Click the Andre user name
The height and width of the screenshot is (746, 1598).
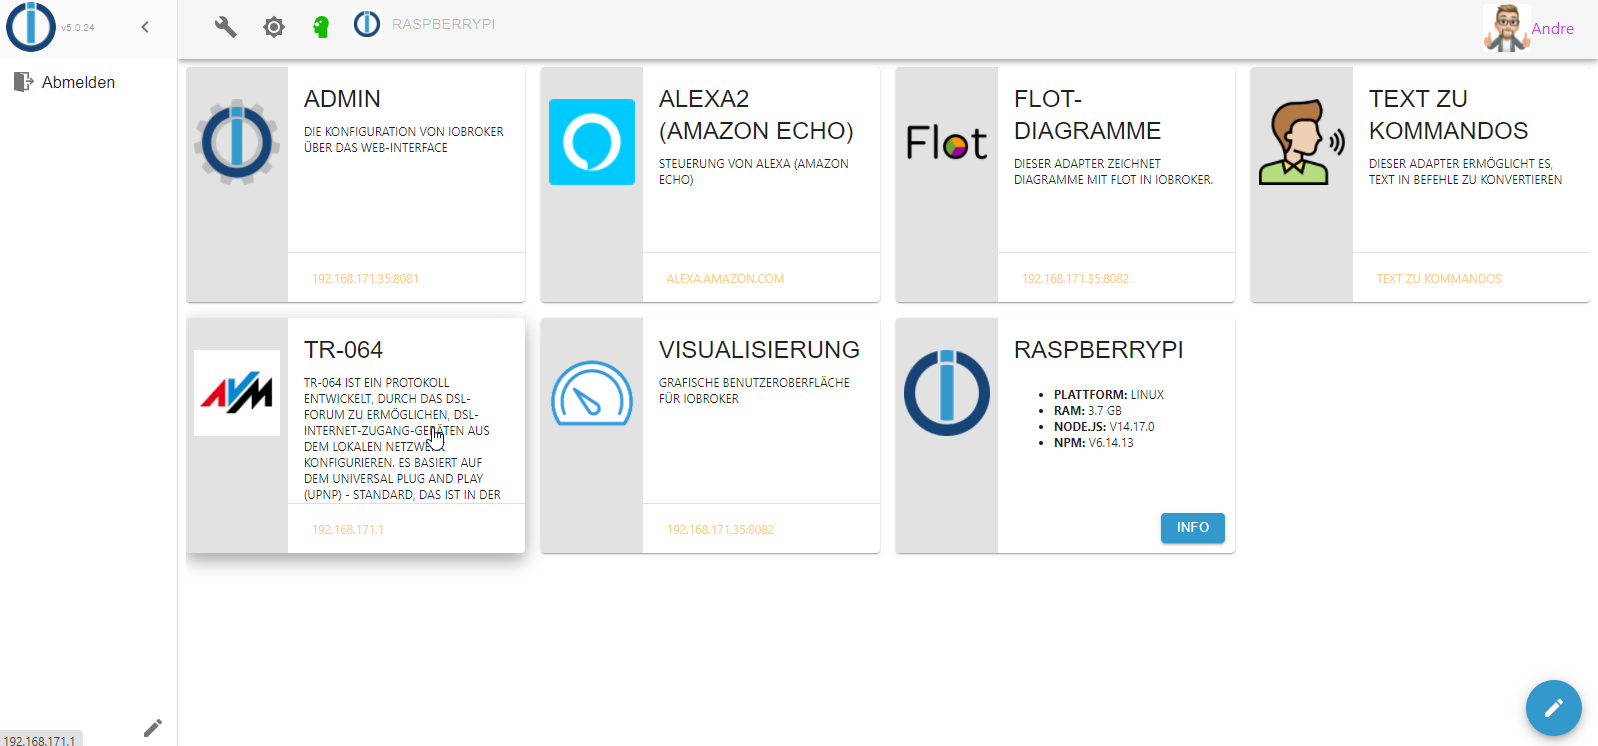(x=1552, y=29)
